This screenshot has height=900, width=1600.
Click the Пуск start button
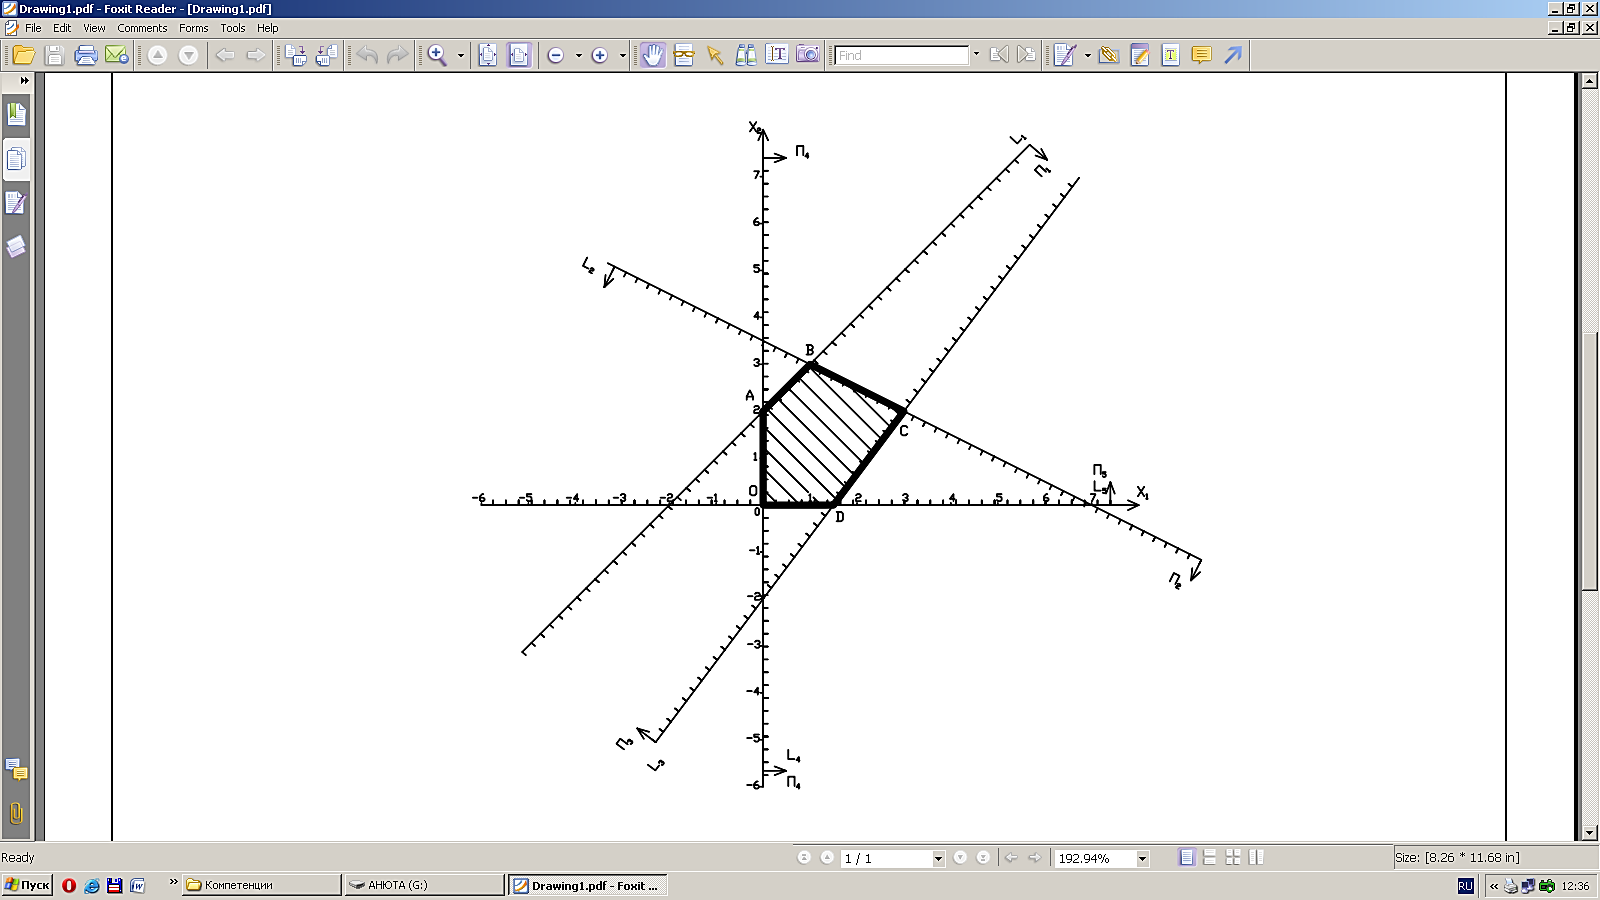27,885
